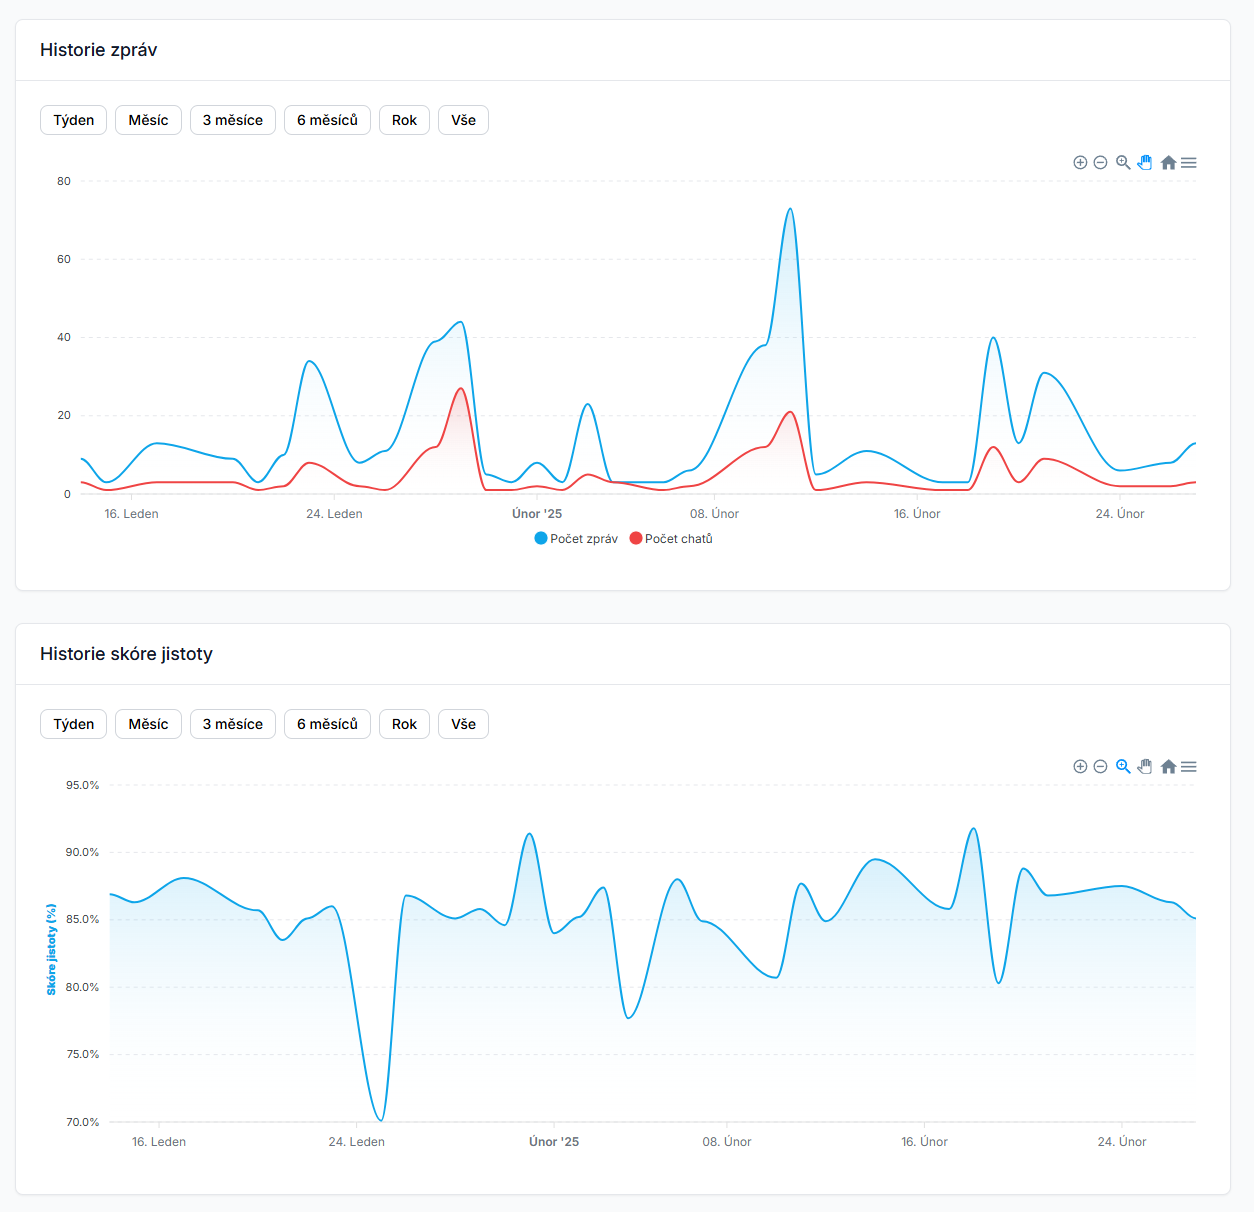Open the hamburger menu on message history chart
Image resolution: width=1254 pixels, height=1212 pixels.
point(1189,162)
